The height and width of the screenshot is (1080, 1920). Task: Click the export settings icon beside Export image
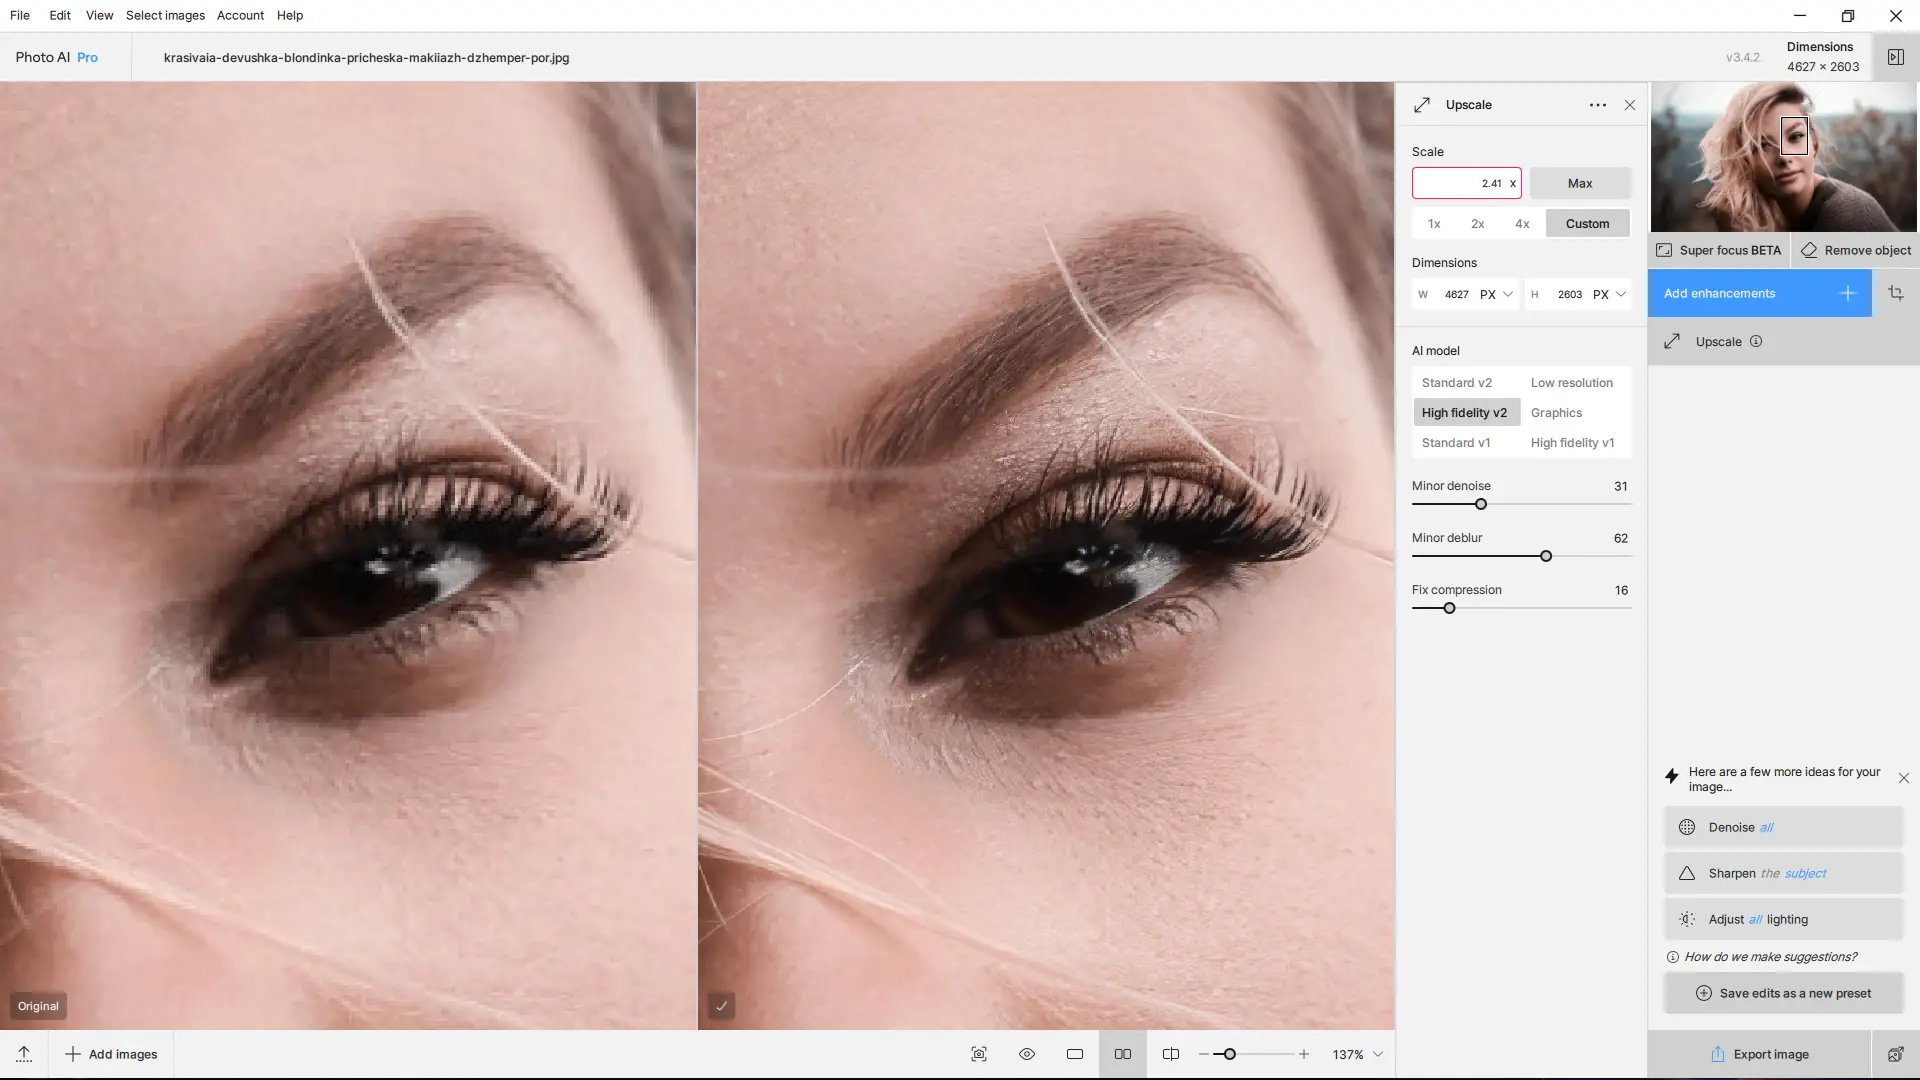(1895, 1054)
